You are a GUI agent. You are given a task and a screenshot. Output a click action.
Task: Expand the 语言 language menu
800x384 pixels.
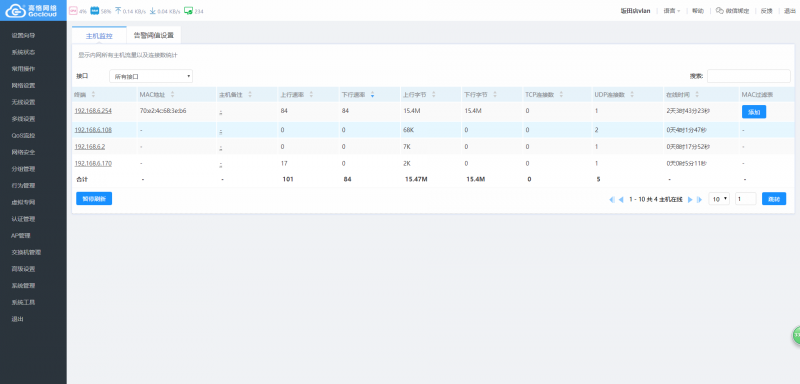(x=672, y=11)
